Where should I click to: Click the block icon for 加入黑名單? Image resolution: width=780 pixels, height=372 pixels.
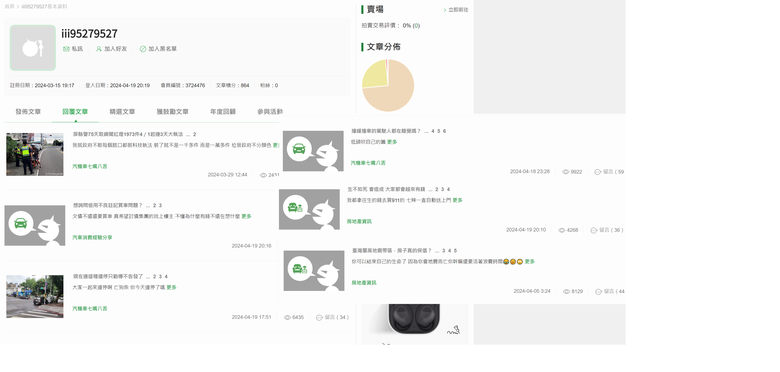coord(143,49)
